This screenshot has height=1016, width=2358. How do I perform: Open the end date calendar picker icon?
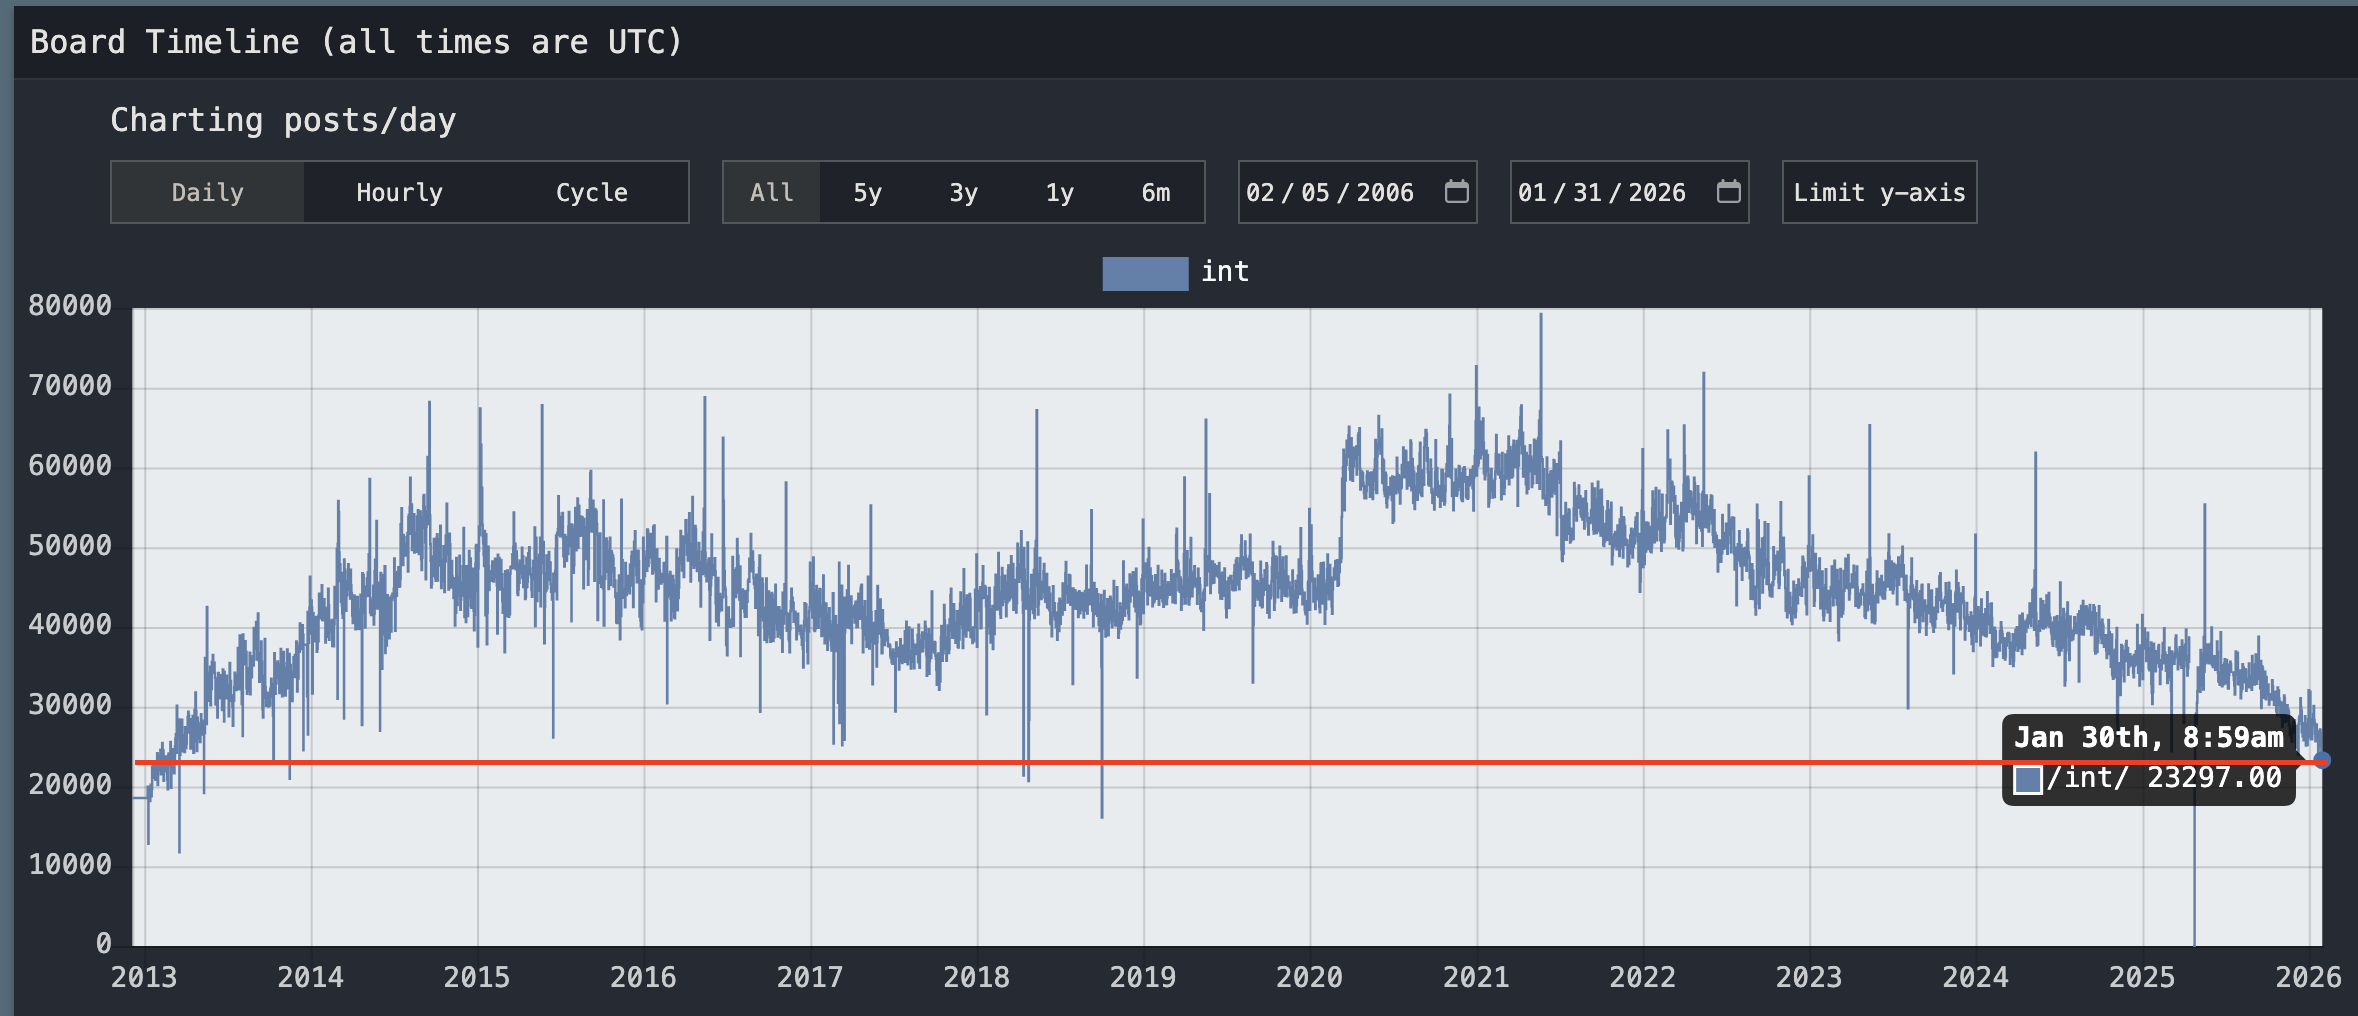pos(1728,191)
